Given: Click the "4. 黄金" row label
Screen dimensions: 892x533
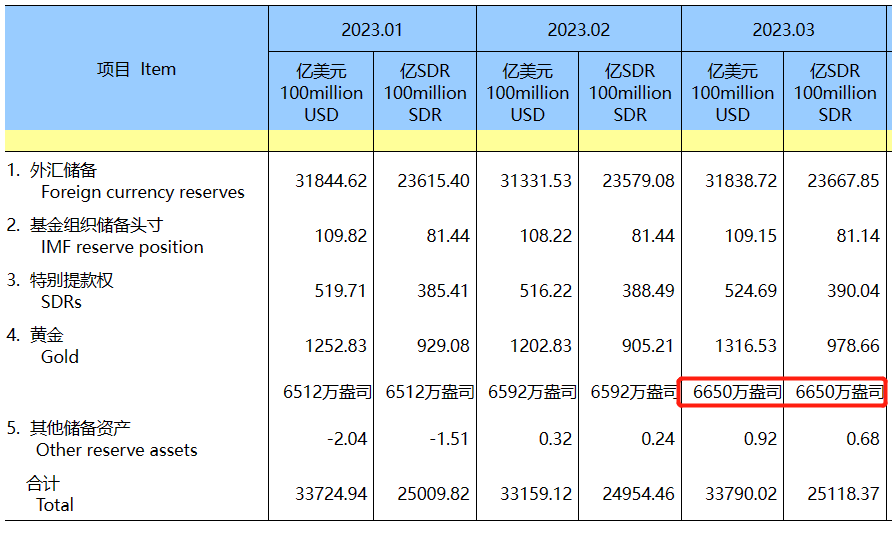Looking at the screenshot, I should coord(35,335).
